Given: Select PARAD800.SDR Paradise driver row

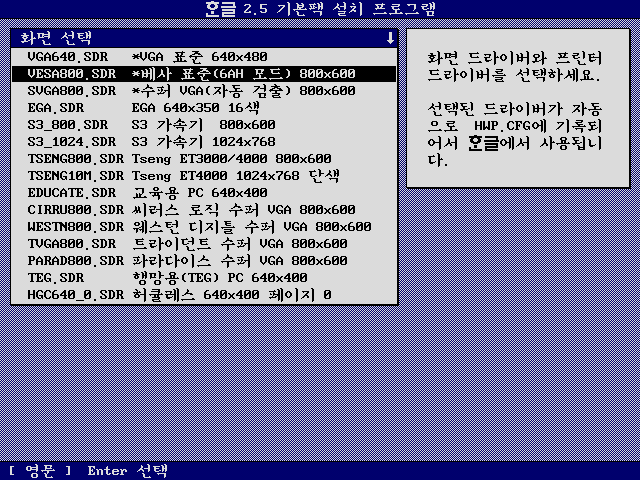Looking at the screenshot, I should (204, 261).
